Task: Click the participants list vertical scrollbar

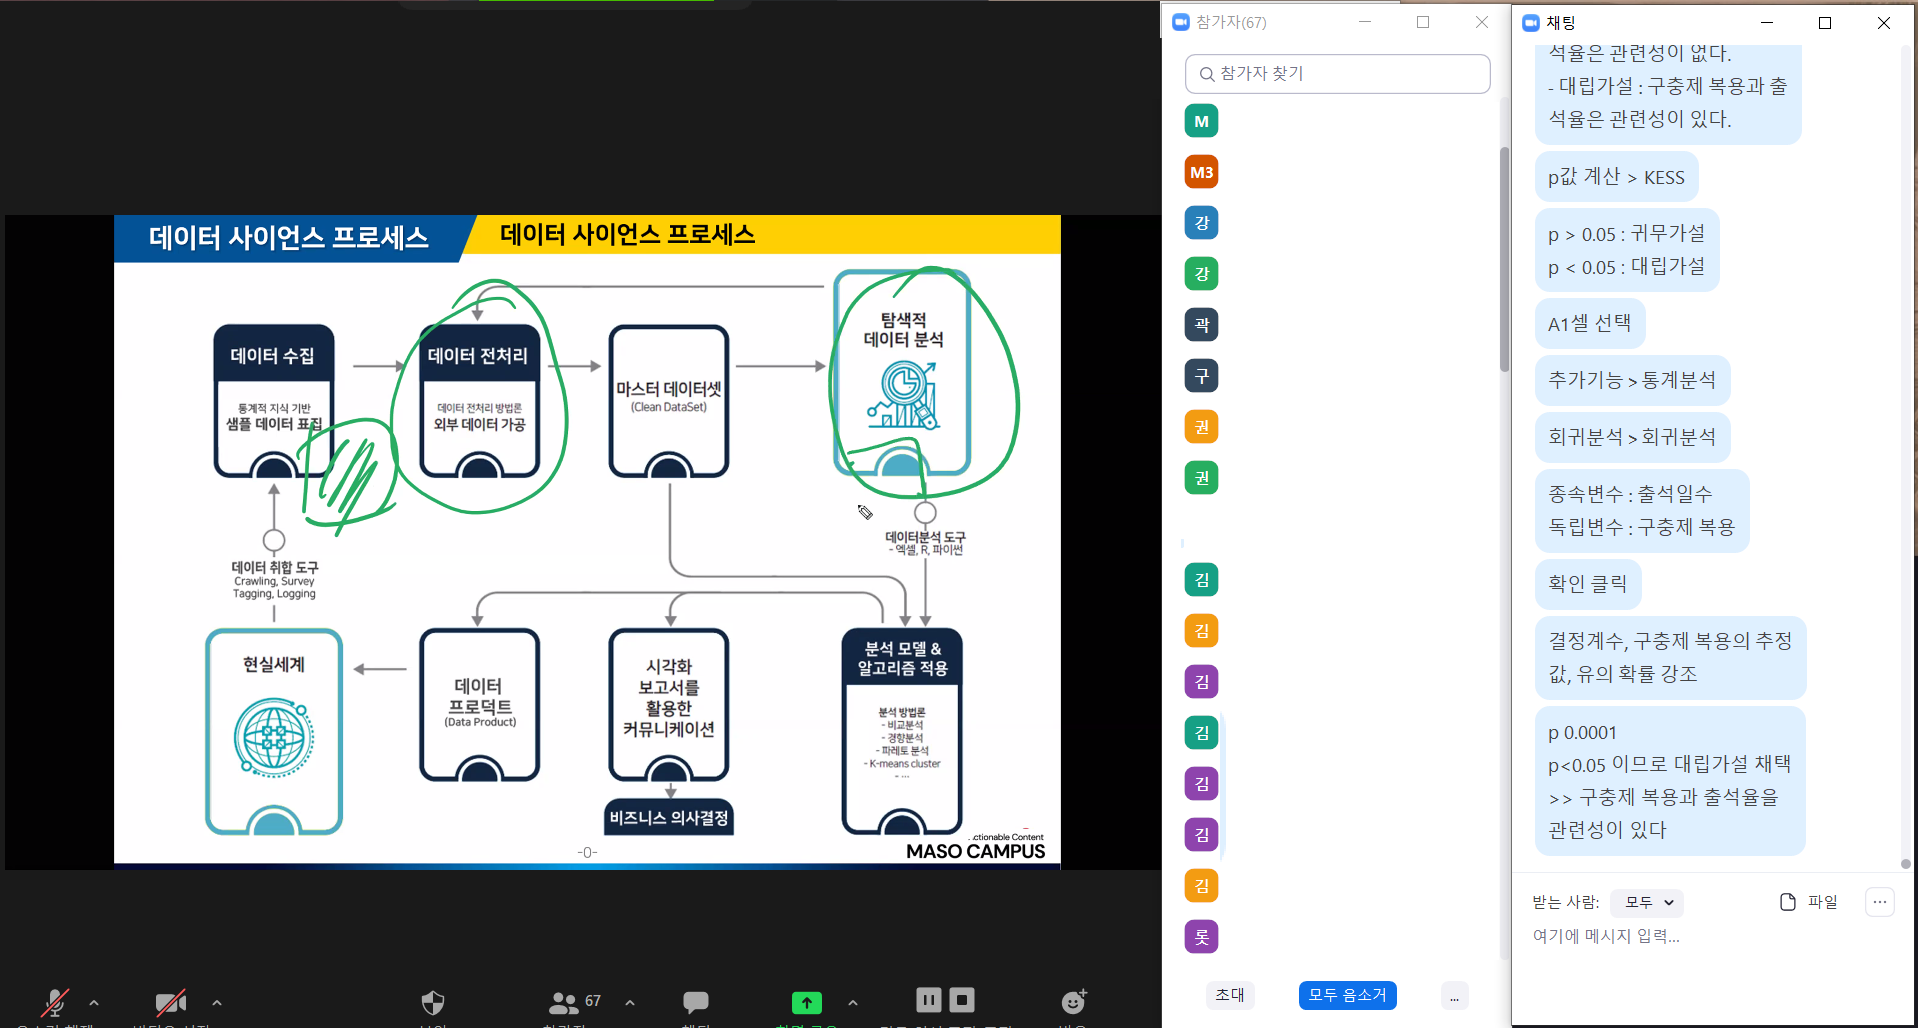Action: (x=1504, y=260)
